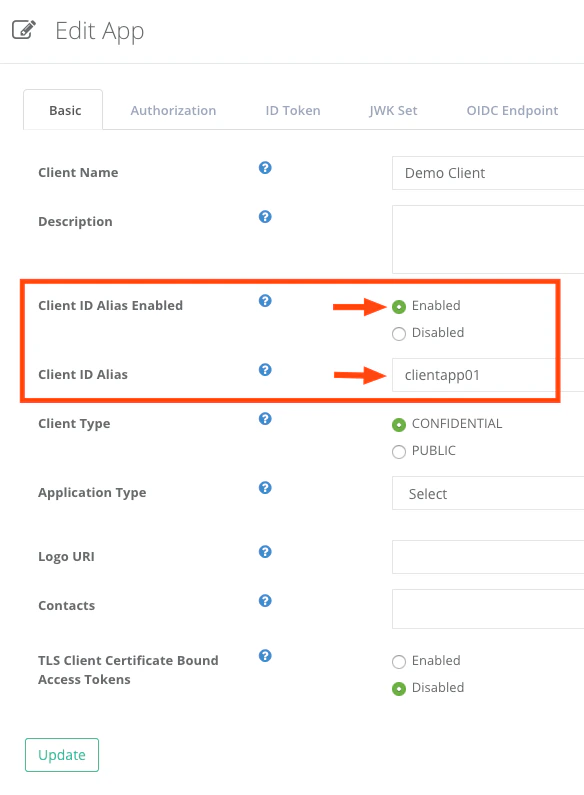Open the Contacts help icon
The height and width of the screenshot is (795, 584).
coord(265,601)
